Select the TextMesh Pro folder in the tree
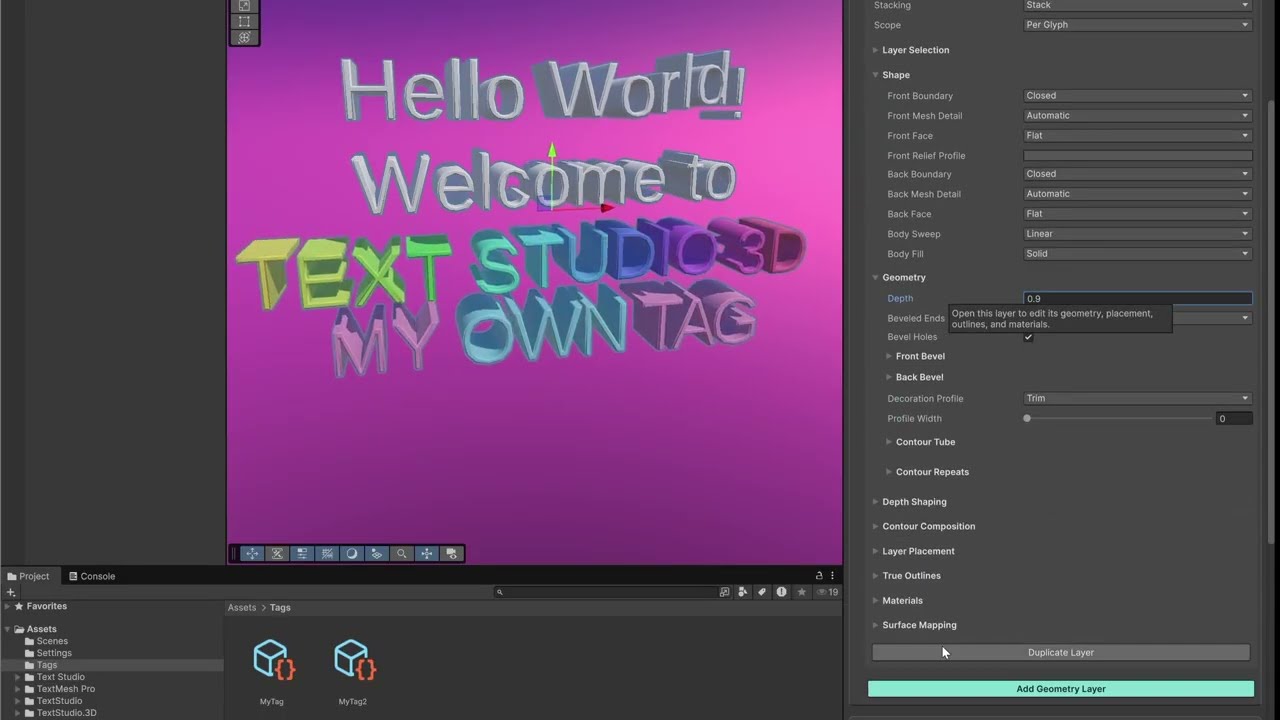Image resolution: width=1280 pixels, height=720 pixels. (65, 689)
